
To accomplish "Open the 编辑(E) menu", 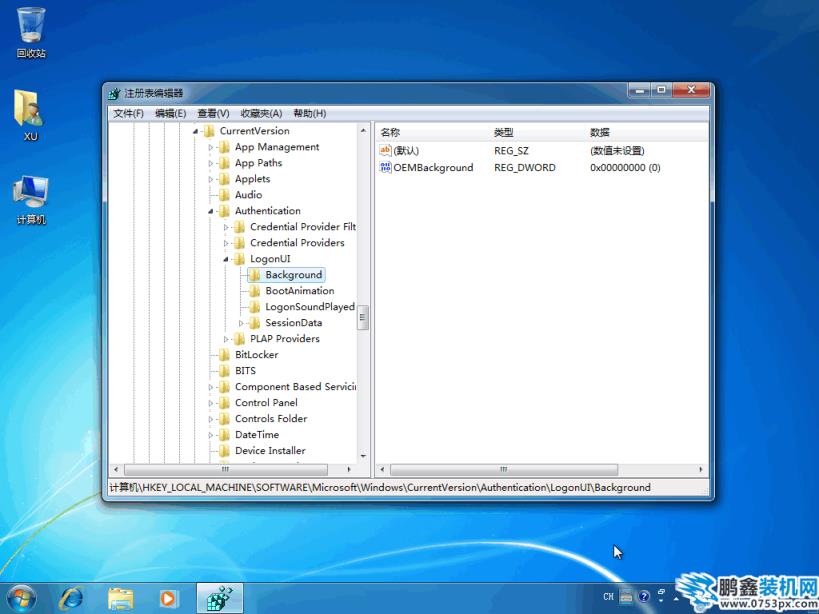I will click(170, 113).
